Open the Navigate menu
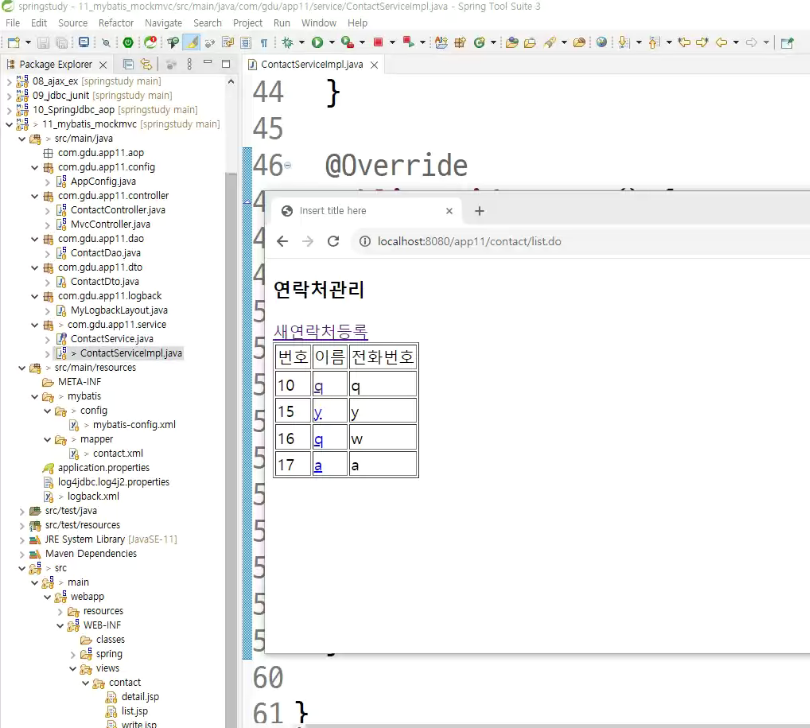The width and height of the screenshot is (810, 728). click(163, 23)
